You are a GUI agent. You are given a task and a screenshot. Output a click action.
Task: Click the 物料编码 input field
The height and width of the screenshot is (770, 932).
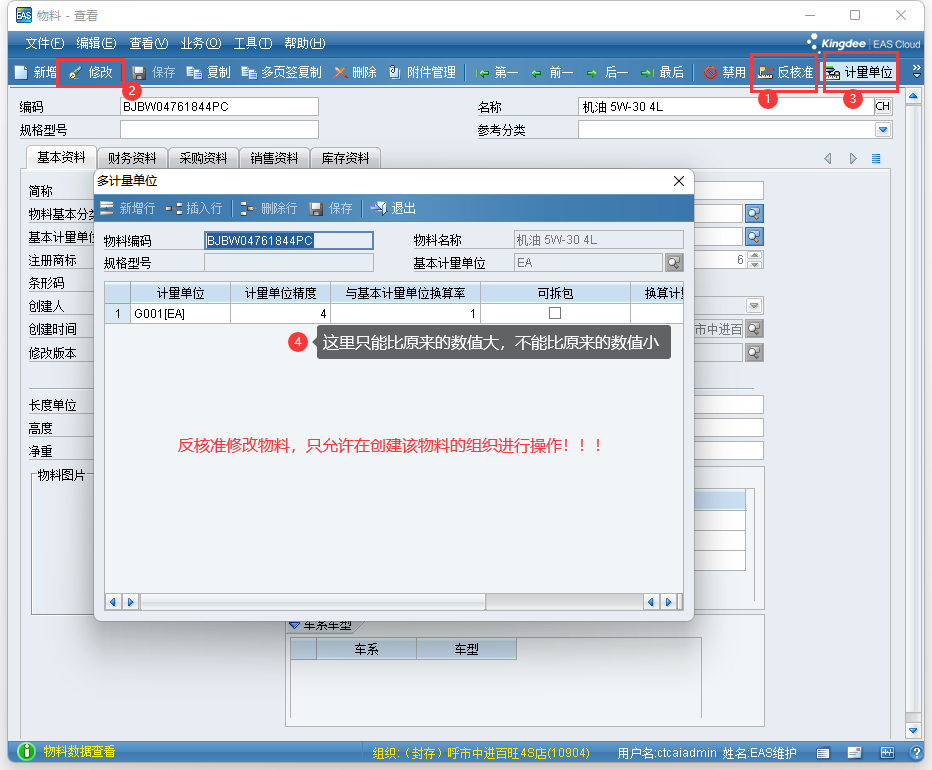[288, 240]
